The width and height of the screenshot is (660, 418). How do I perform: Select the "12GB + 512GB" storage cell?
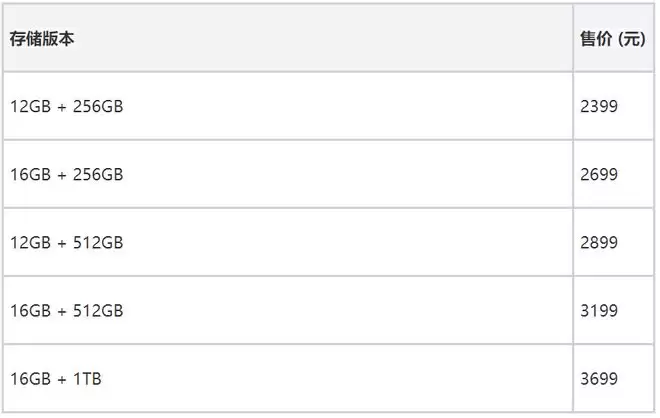pos(67,243)
